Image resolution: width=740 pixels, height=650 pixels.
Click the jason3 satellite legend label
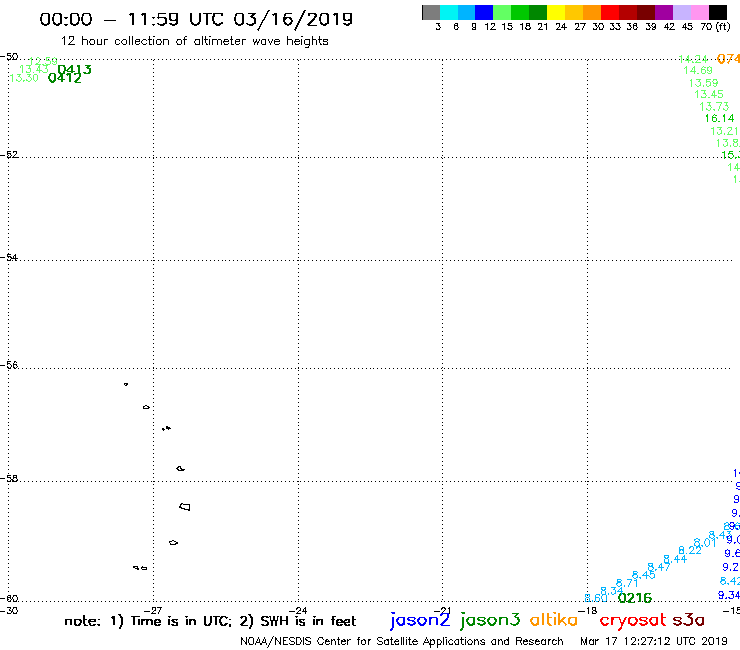click(x=490, y=620)
